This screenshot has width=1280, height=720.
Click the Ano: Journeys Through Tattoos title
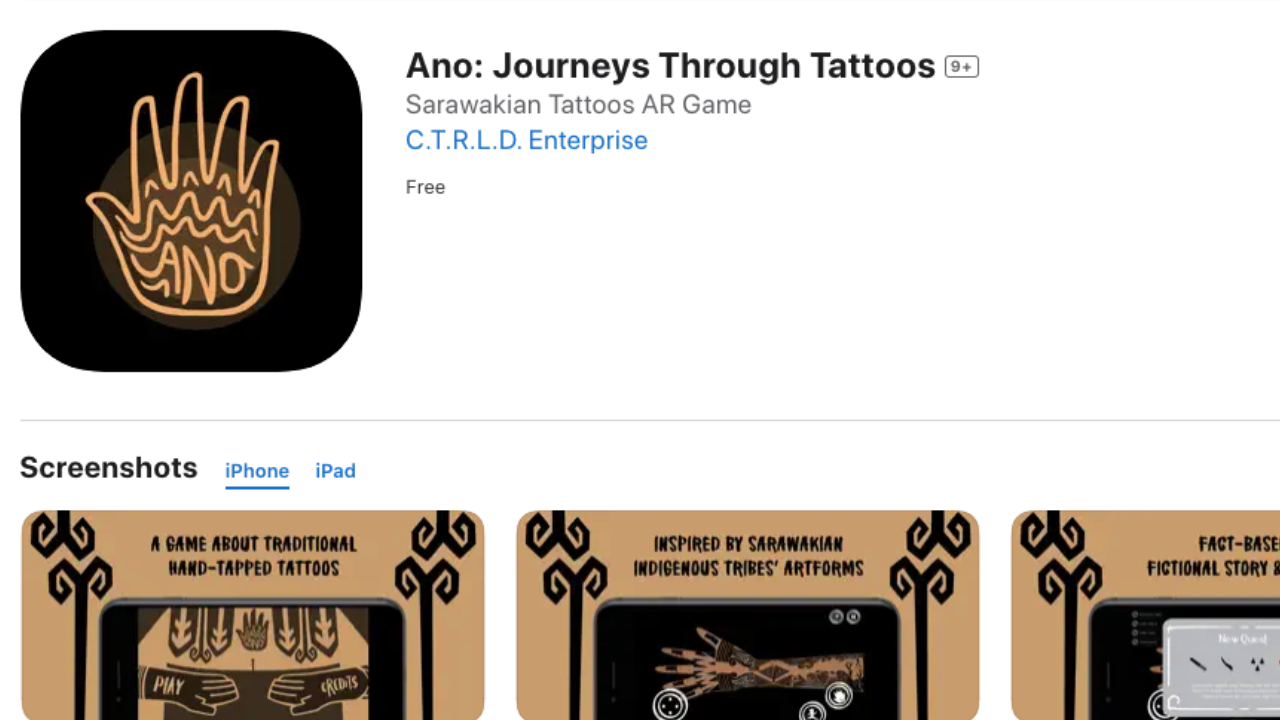670,66
